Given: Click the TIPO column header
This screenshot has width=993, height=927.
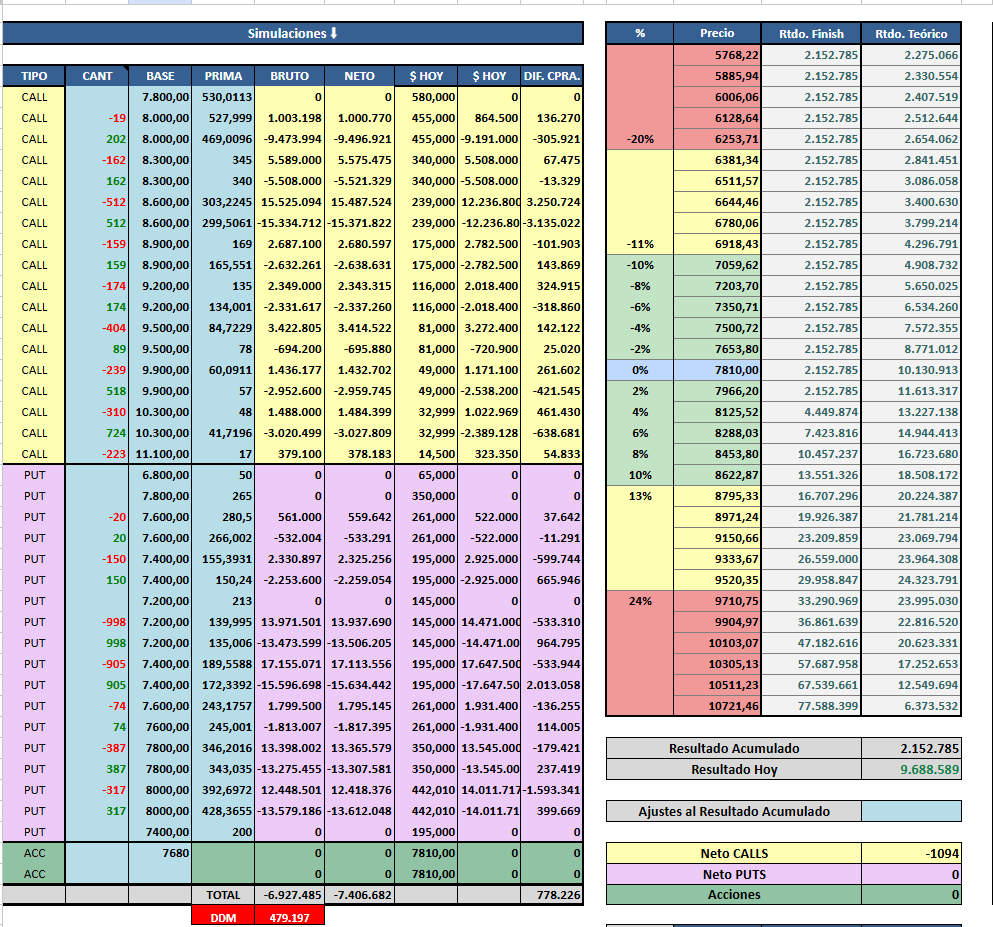Looking at the screenshot, I should click(x=34, y=76).
